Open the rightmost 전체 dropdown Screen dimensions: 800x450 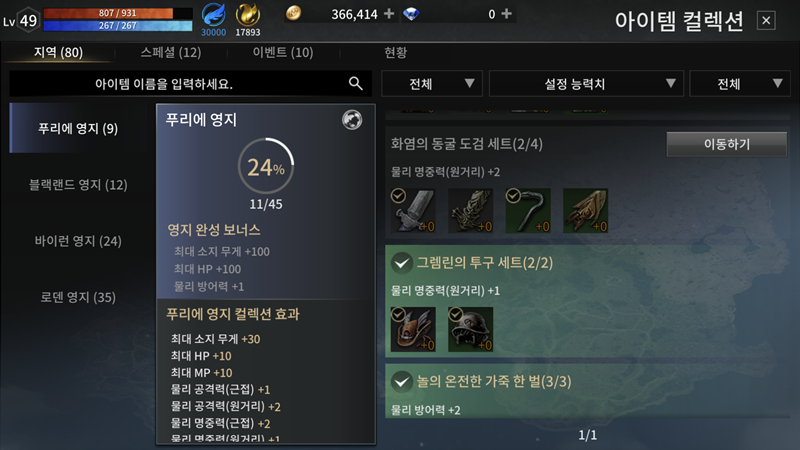740,84
